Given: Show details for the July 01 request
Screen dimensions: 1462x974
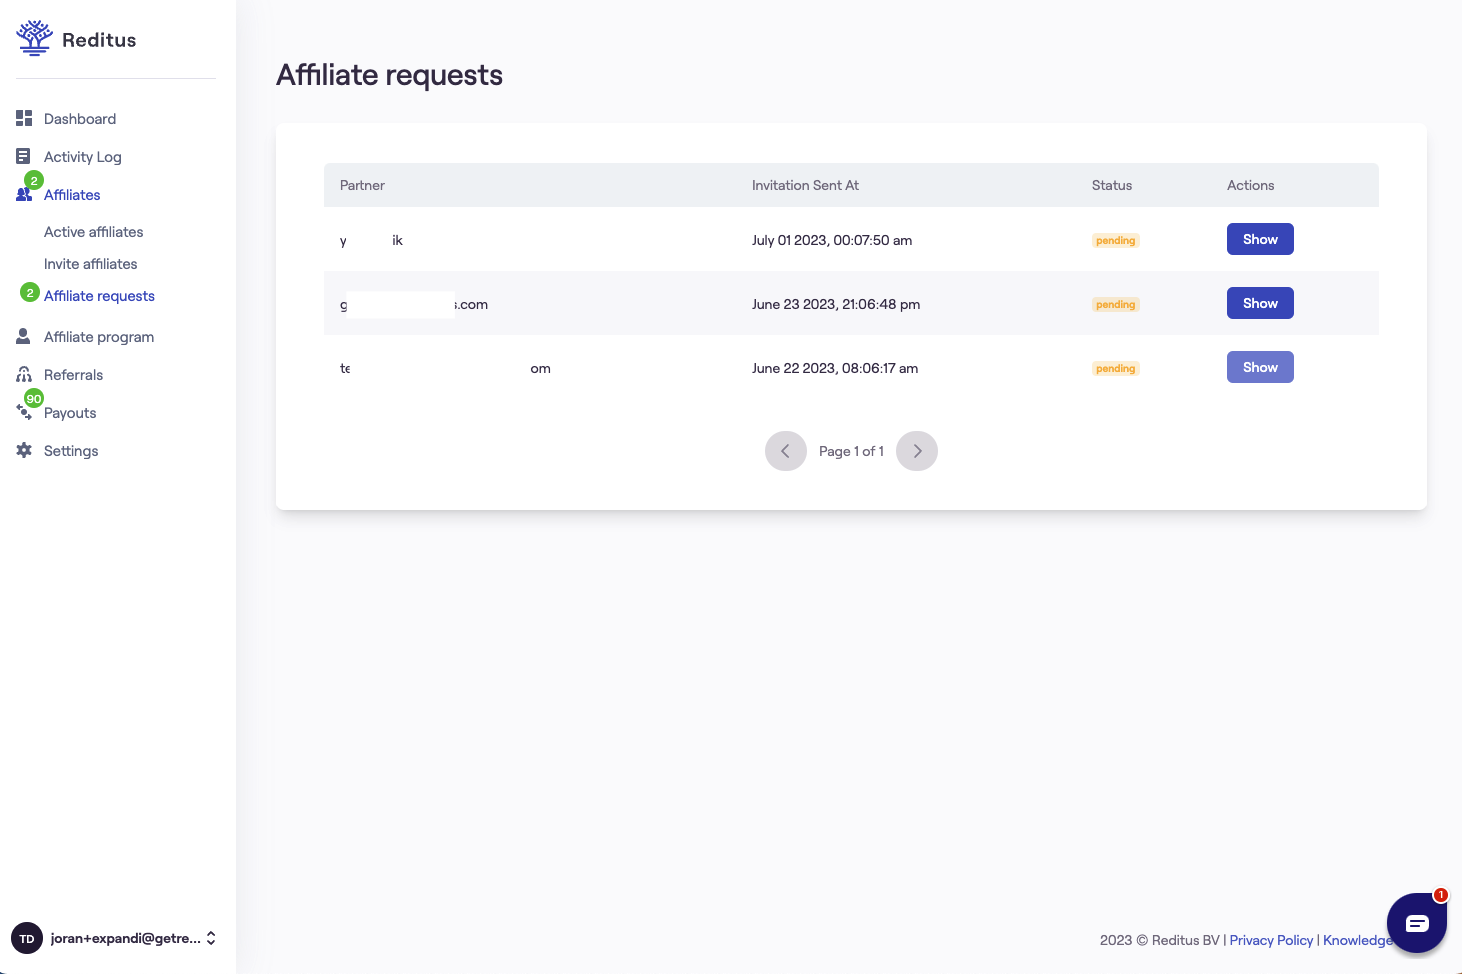Looking at the screenshot, I should point(1259,239).
